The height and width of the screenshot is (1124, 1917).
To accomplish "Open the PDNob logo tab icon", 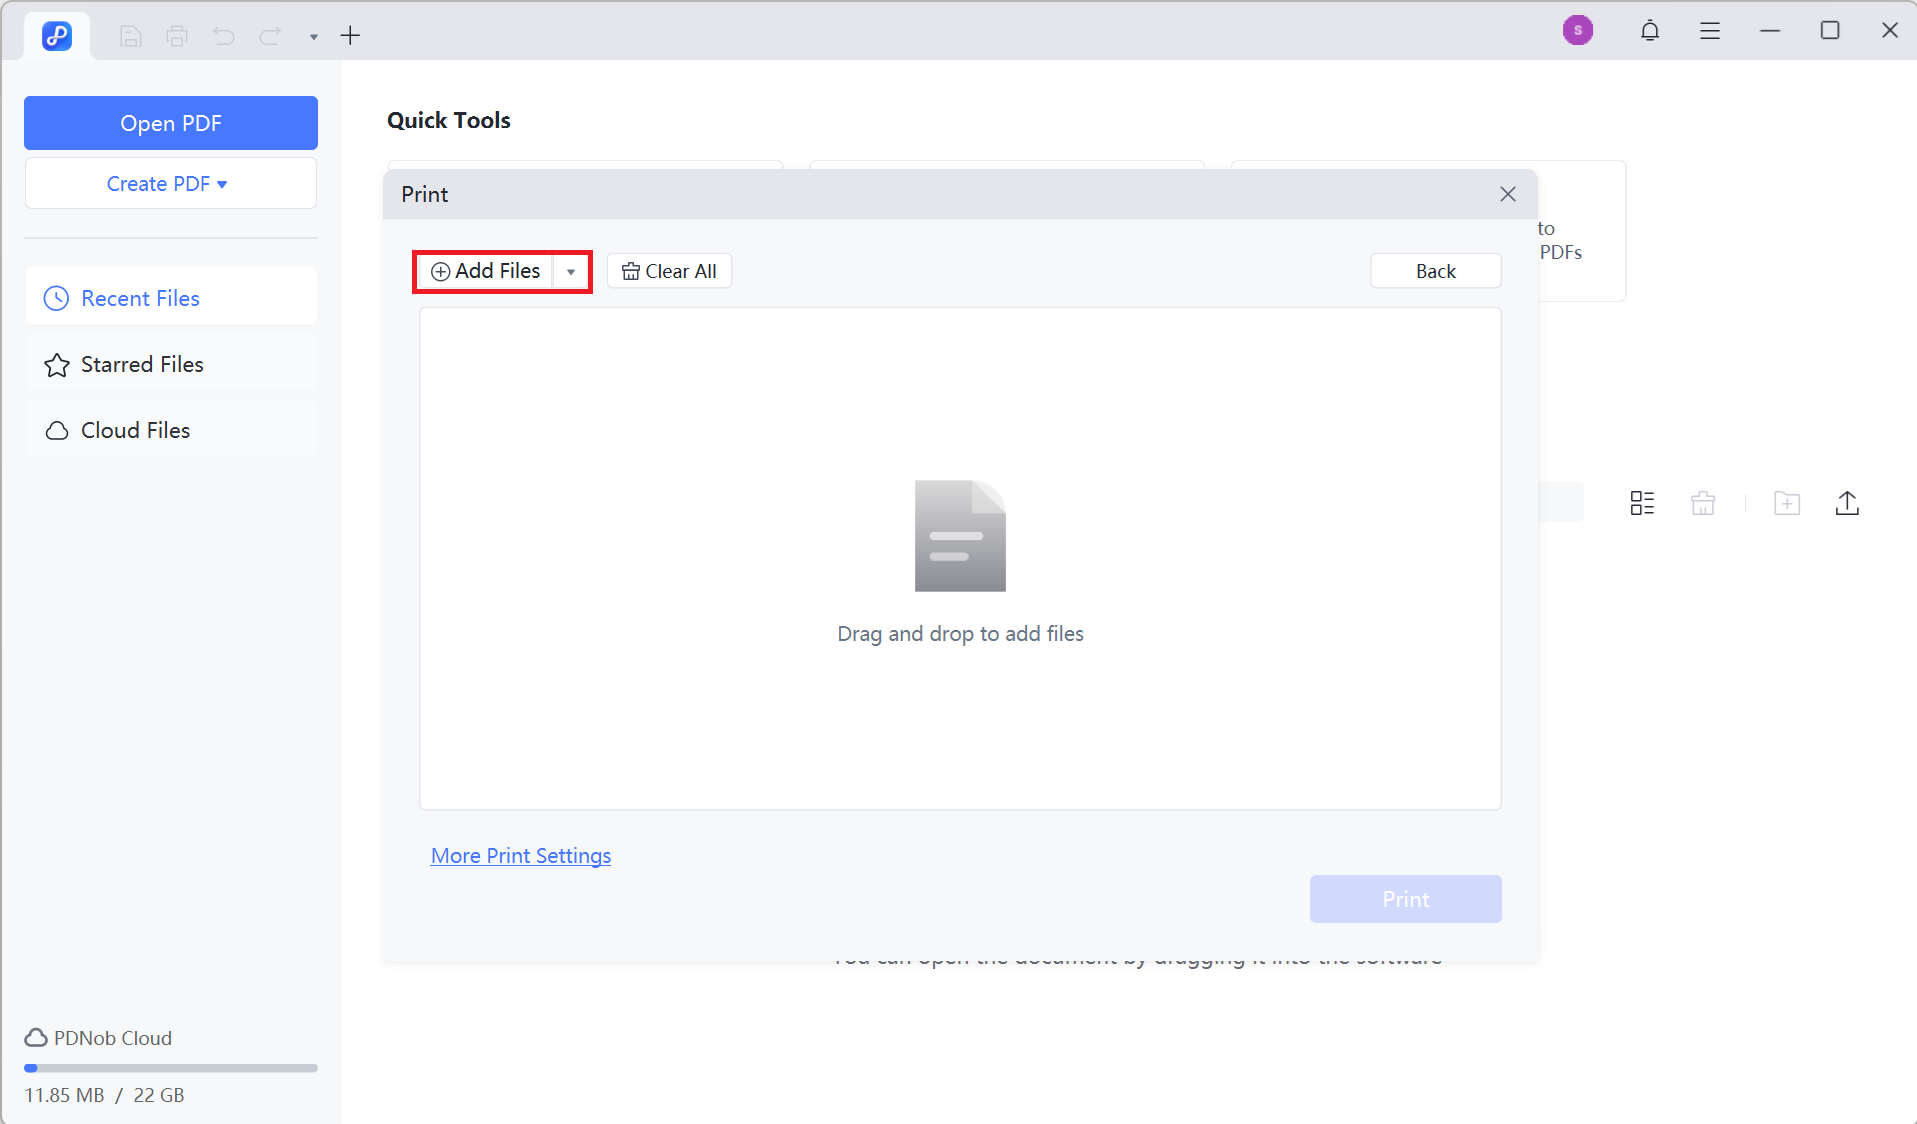I will [56, 35].
